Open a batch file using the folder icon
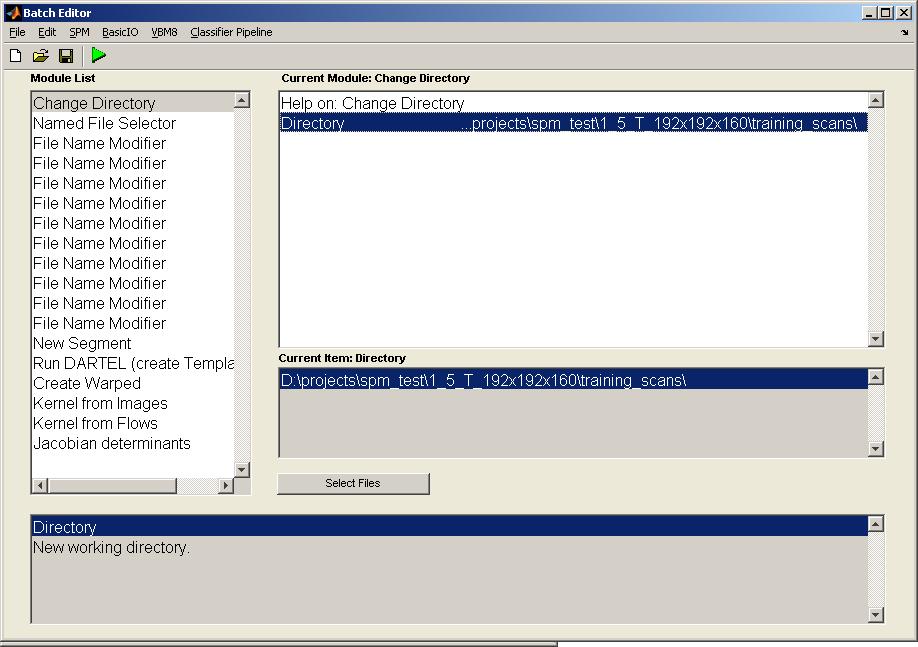The image size is (918, 647). click(x=40, y=56)
